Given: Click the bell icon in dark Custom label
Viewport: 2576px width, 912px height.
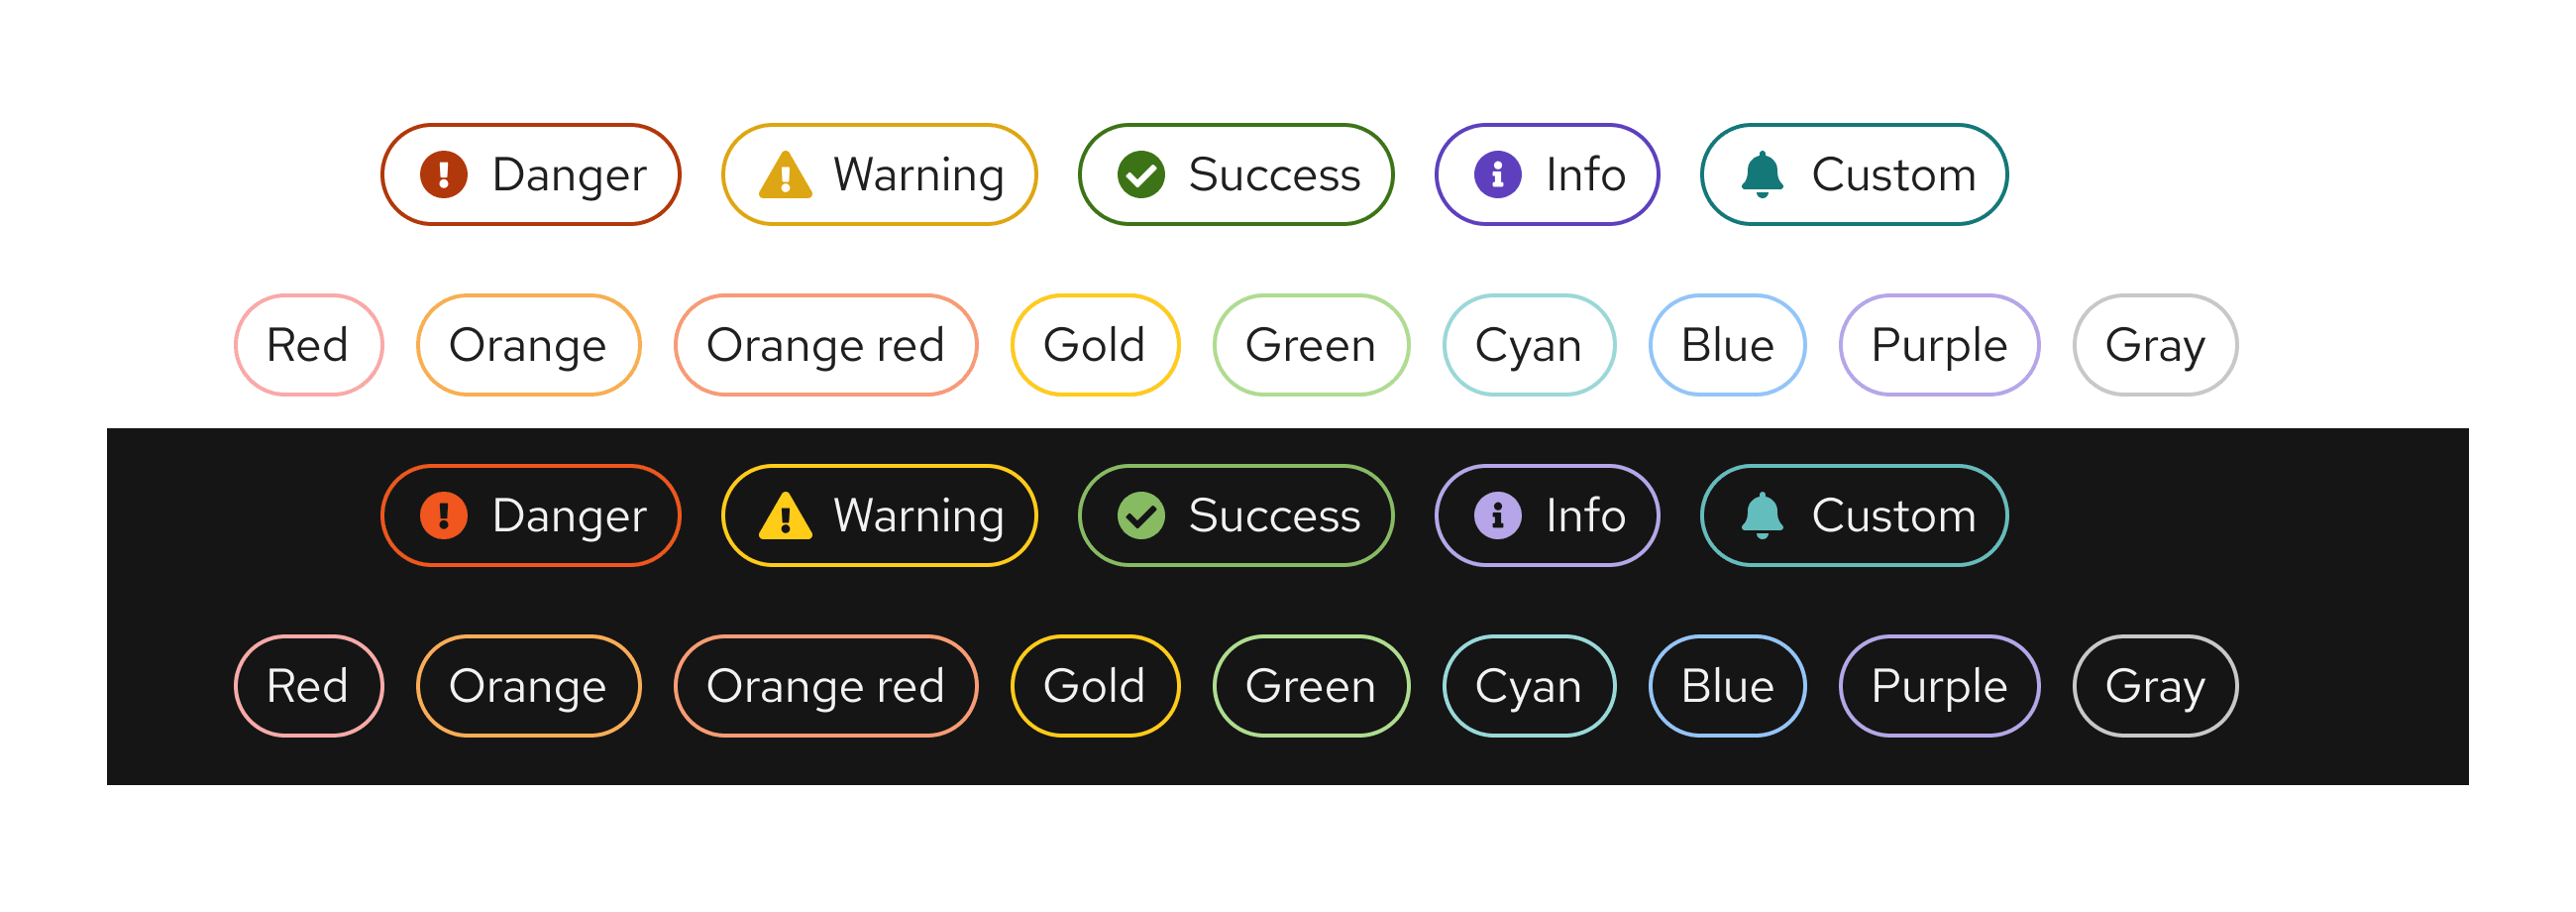Looking at the screenshot, I should click(x=1762, y=516).
